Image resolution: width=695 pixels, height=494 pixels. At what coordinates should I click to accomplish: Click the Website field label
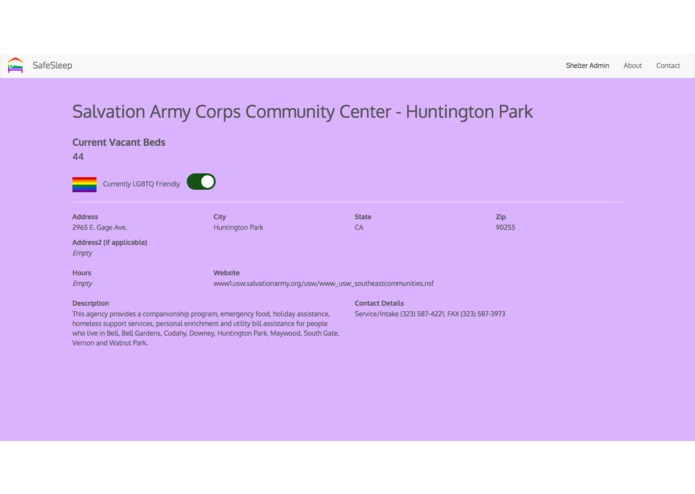click(x=226, y=273)
